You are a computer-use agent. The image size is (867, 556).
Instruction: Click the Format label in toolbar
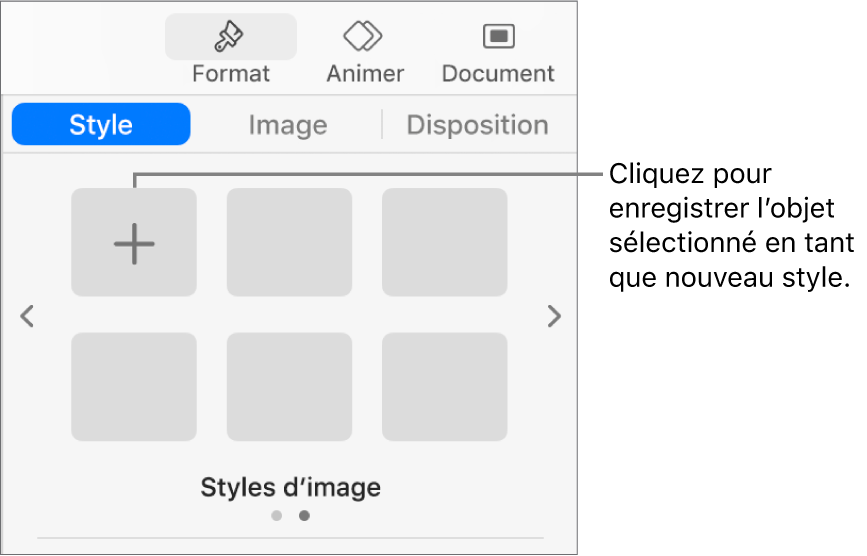[231, 74]
